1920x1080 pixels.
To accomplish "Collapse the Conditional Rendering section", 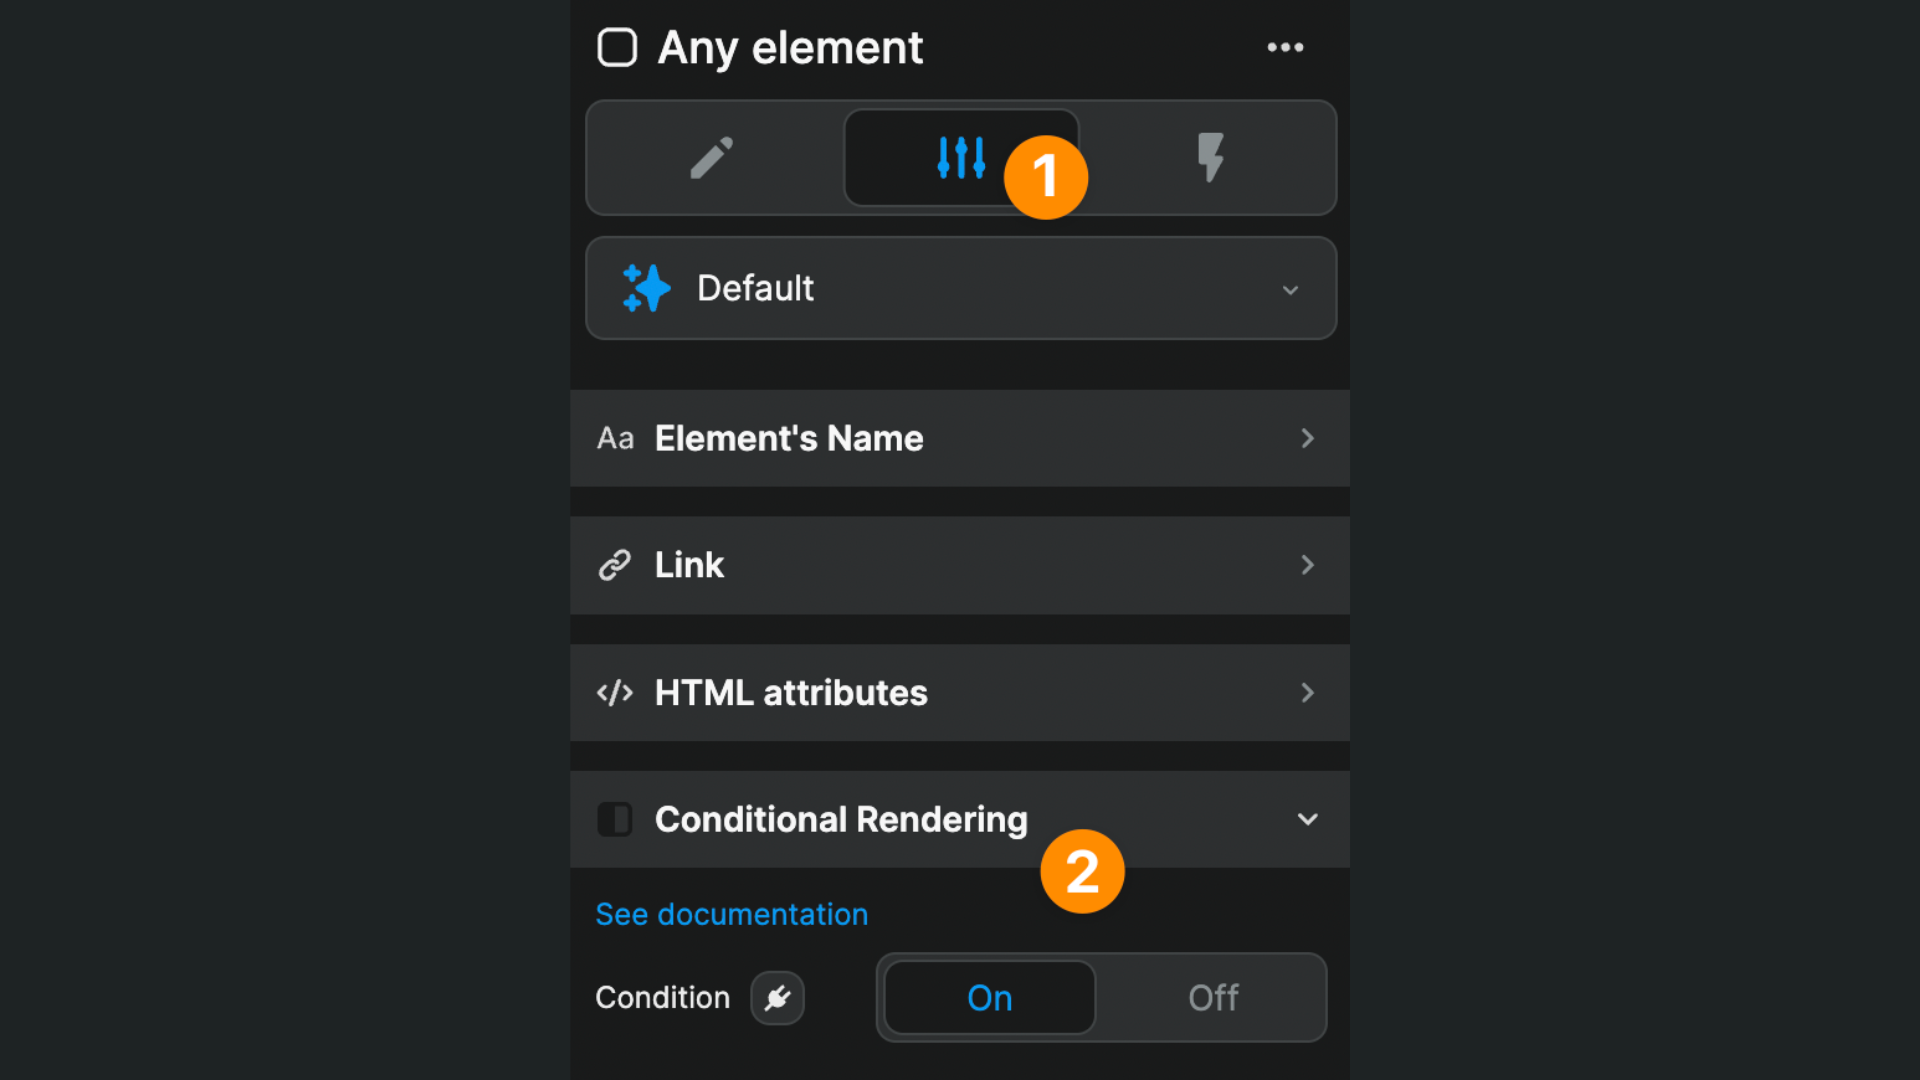I will tap(1308, 819).
